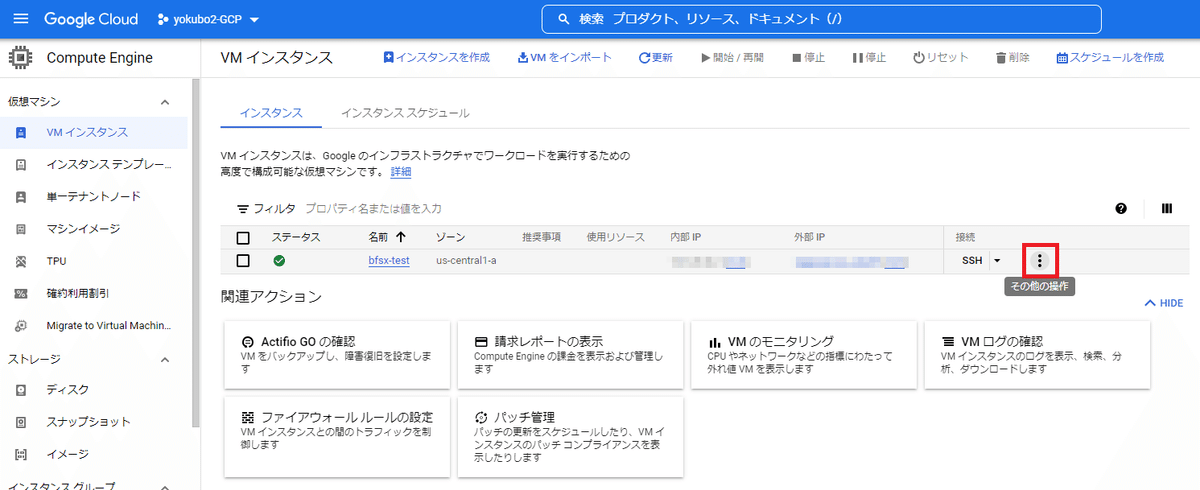The width and height of the screenshot is (1200, 490).
Task: Click the search magnifier icon
Action: coord(565,19)
